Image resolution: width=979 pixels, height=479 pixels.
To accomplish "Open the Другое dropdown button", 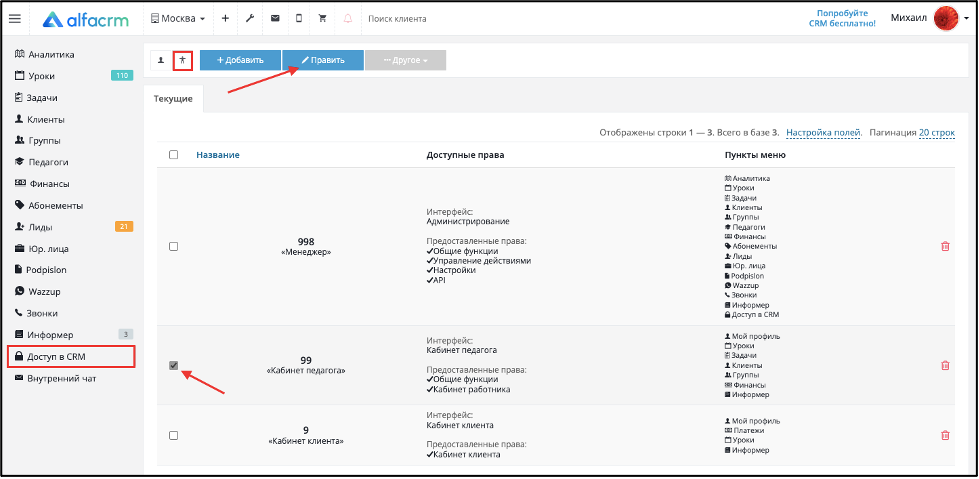I will [405, 61].
